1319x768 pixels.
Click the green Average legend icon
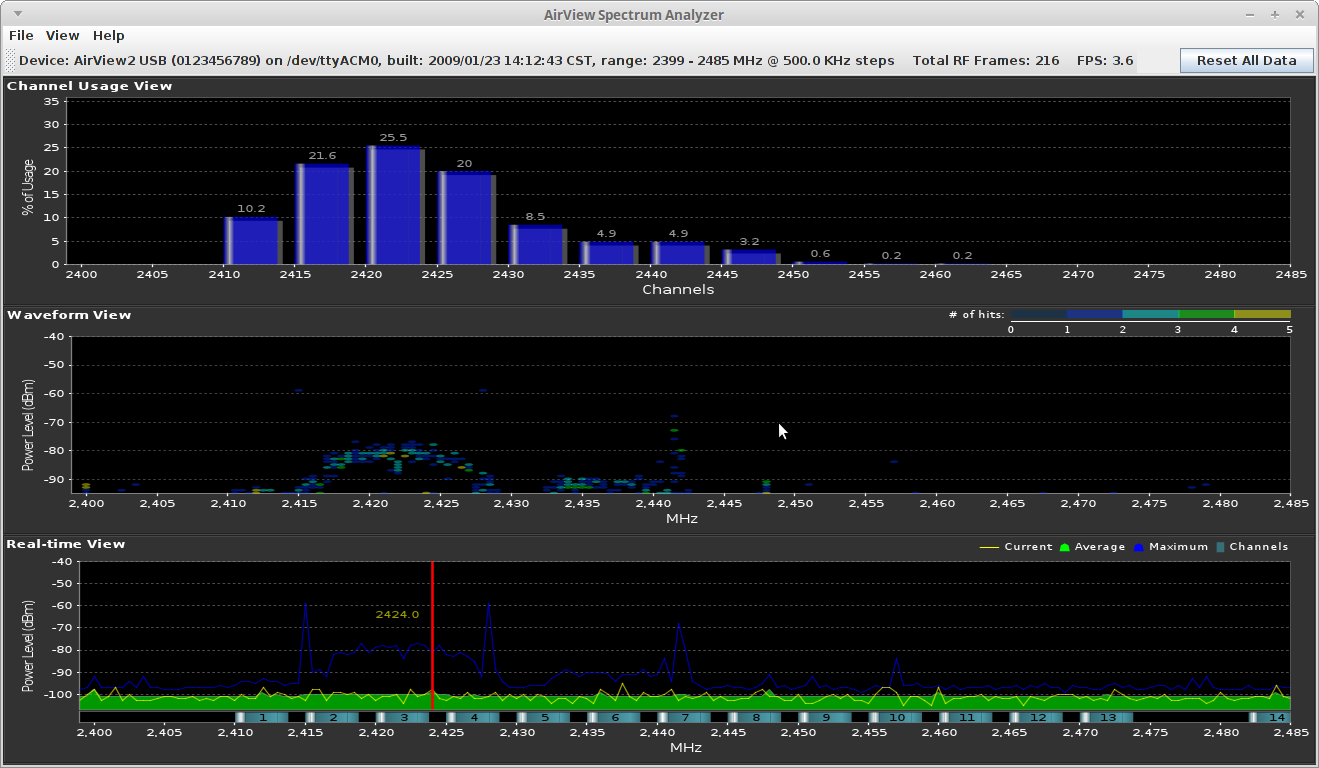(x=1065, y=547)
